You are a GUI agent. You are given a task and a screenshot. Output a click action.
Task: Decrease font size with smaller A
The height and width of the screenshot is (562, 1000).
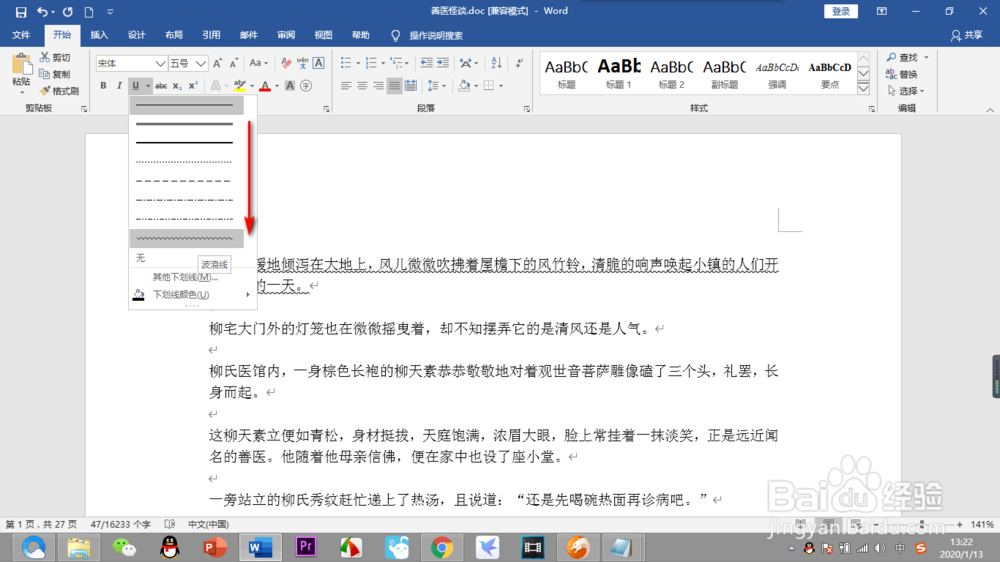233,63
